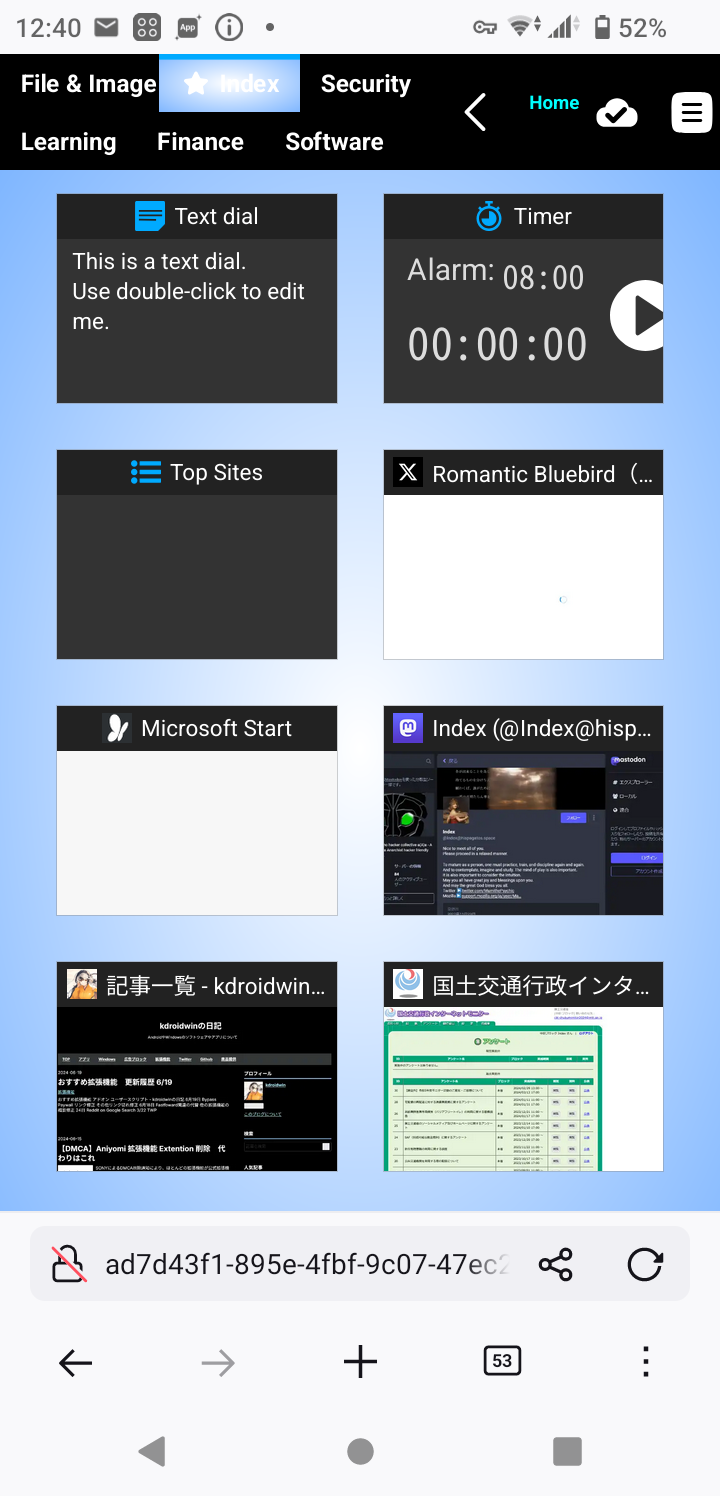This screenshot has width=720, height=1496.
Task: Click the Top Sites list icon
Action: pos(146,472)
